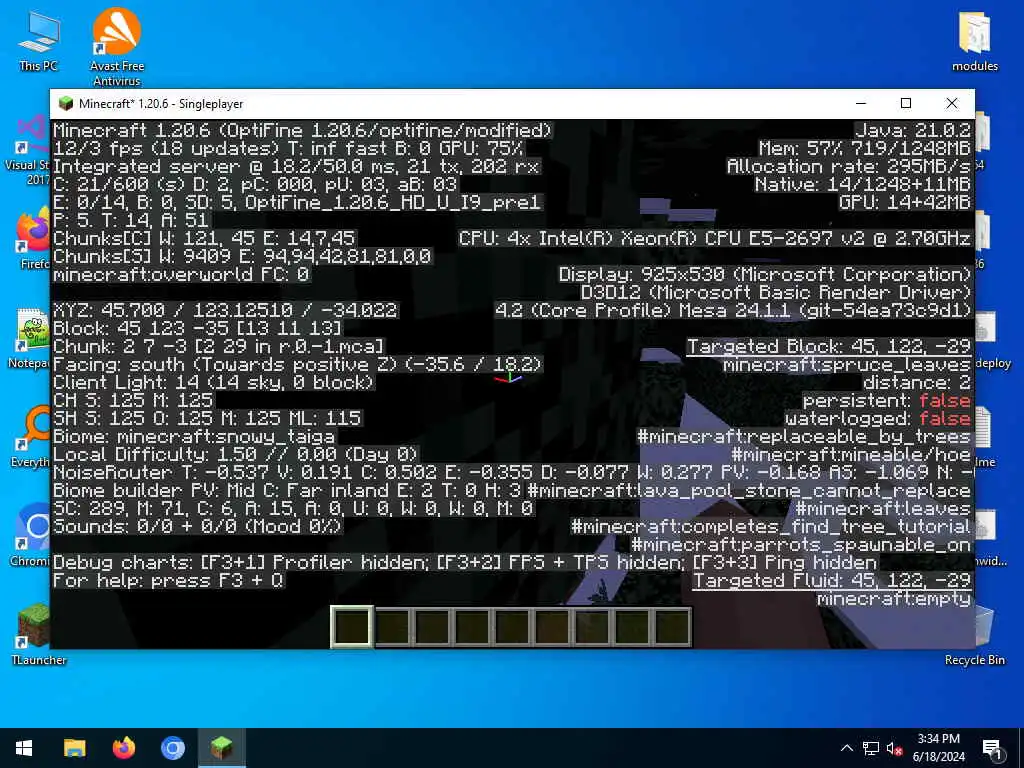Select the first hotbar slot
The width and height of the screenshot is (1024, 768).
tap(352, 627)
